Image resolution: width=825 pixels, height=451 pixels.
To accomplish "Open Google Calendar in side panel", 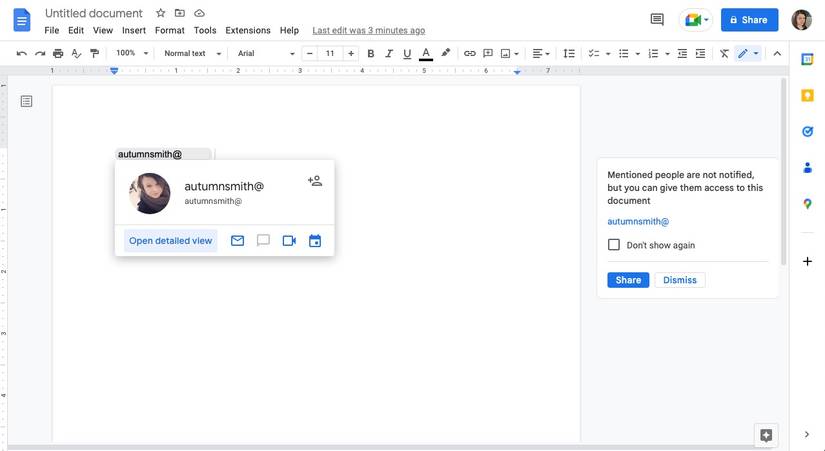I will pos(807,59).
